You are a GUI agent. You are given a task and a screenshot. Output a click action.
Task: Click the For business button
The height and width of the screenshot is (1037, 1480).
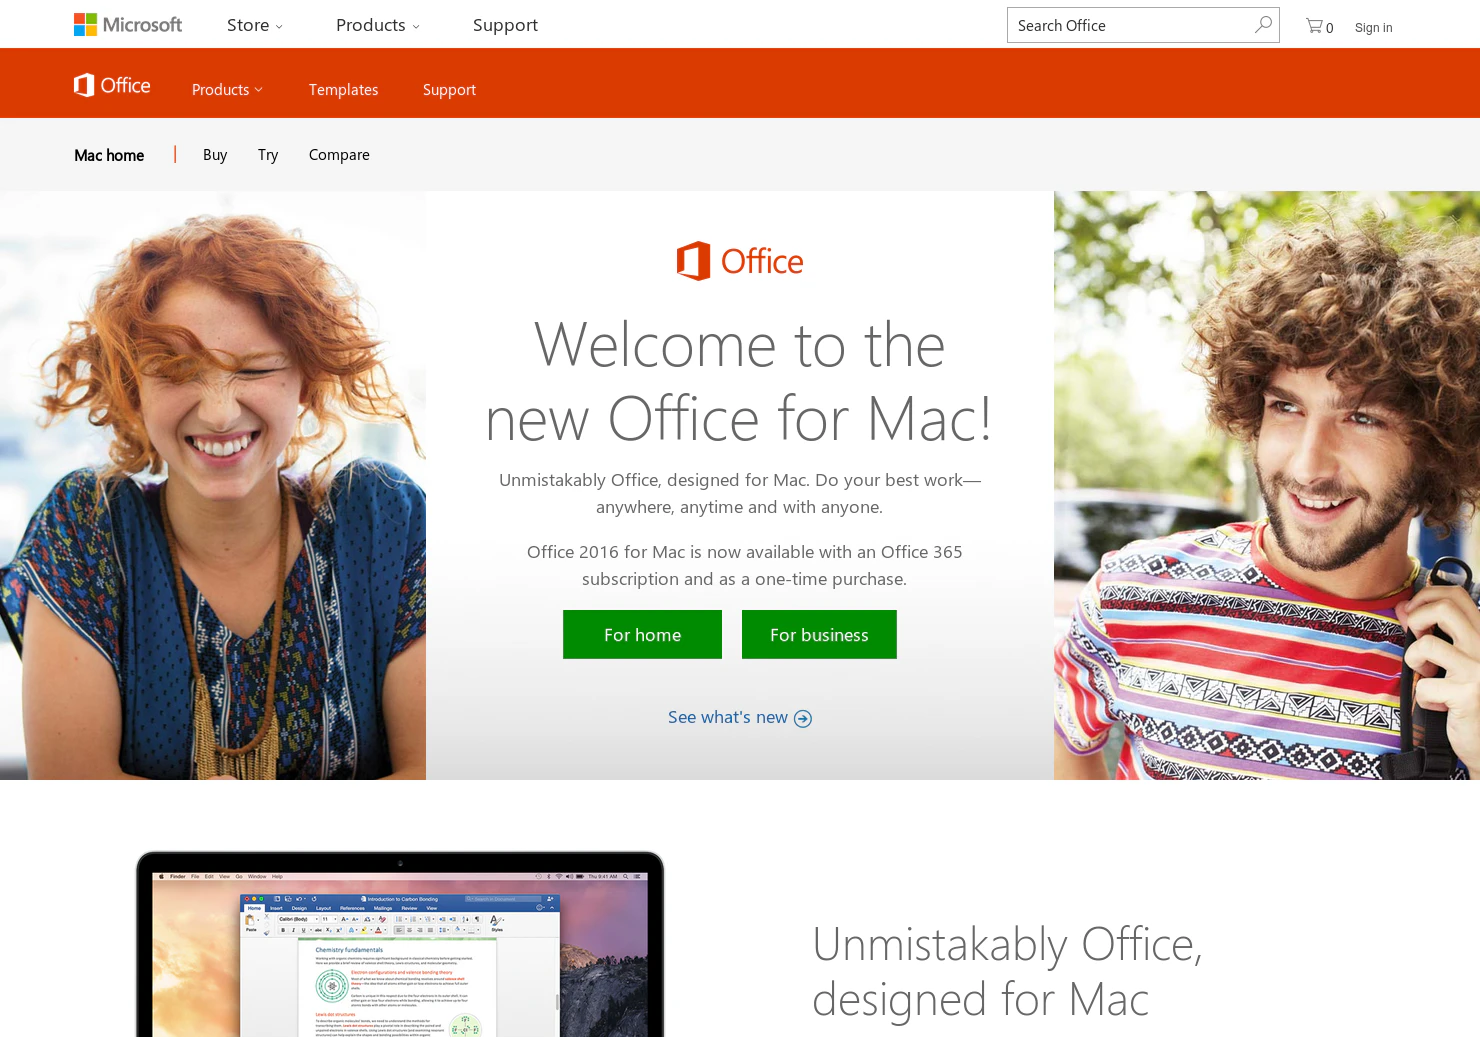coord(819,634)
